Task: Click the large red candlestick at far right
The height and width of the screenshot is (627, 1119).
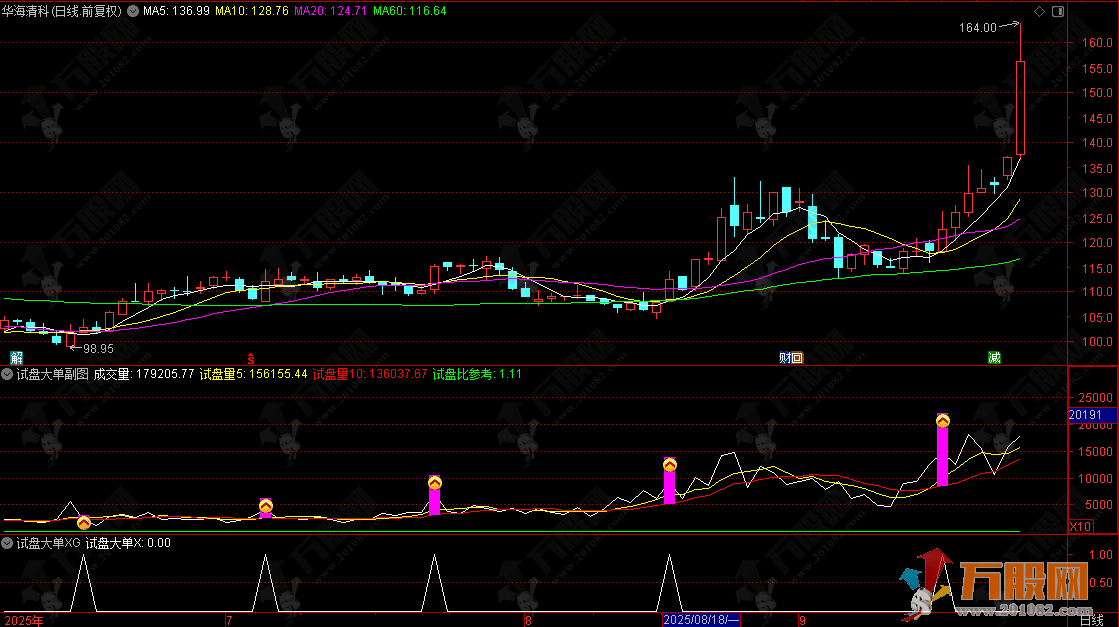Action: click(x=1021, y=108)
